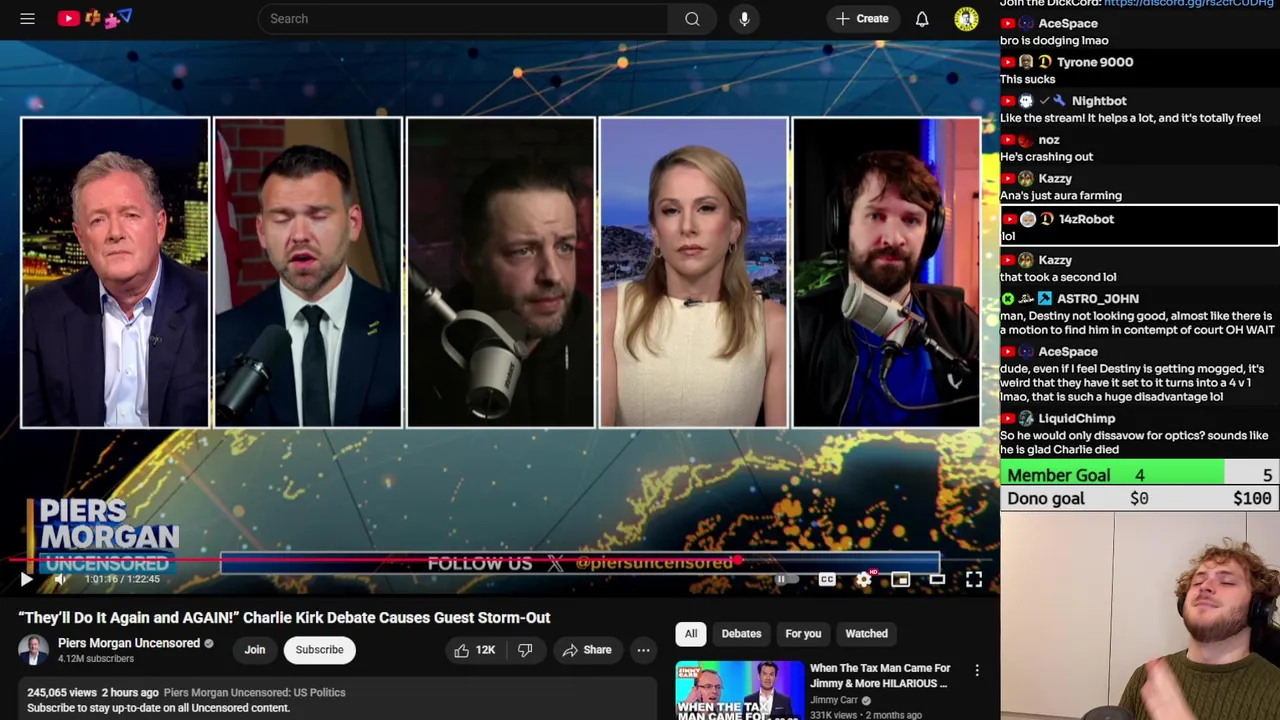The image size is (1280, 720).
Task: Open the more actions ellipsis under video
Action: click(x=643, y=650)
